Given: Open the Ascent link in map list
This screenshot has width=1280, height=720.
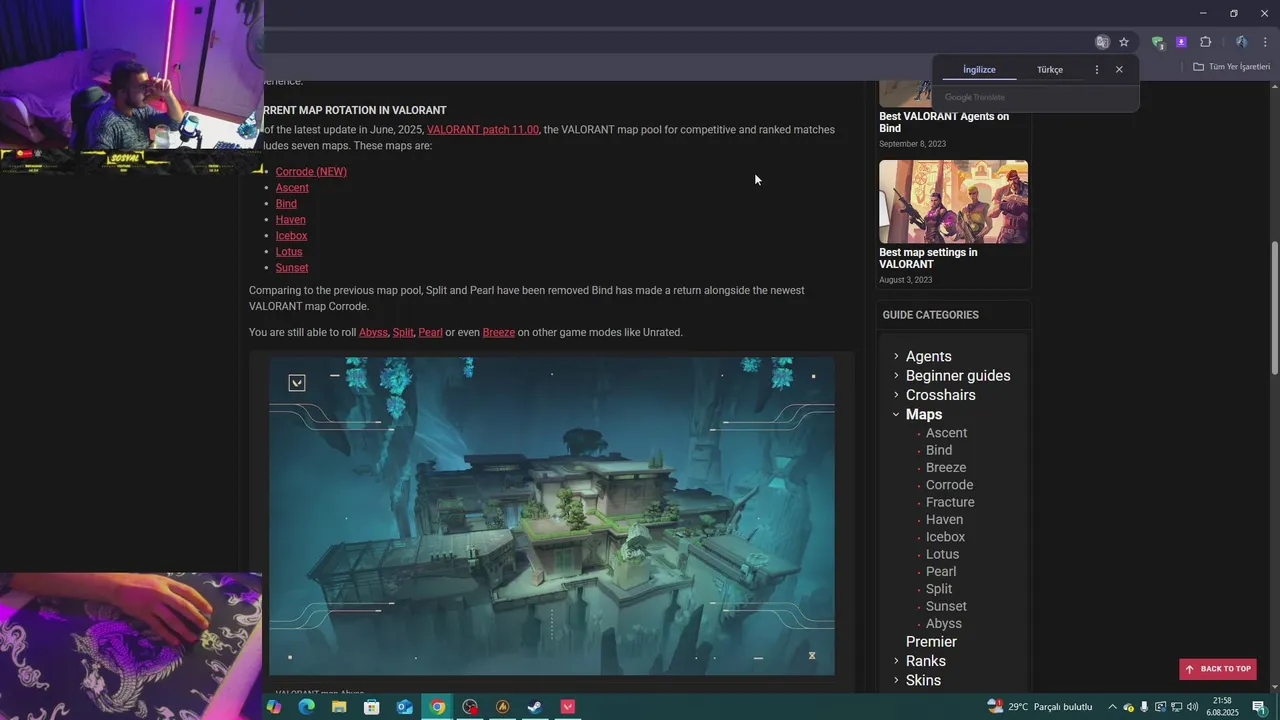Looking at the screenshot, I should tap(292, 188).
